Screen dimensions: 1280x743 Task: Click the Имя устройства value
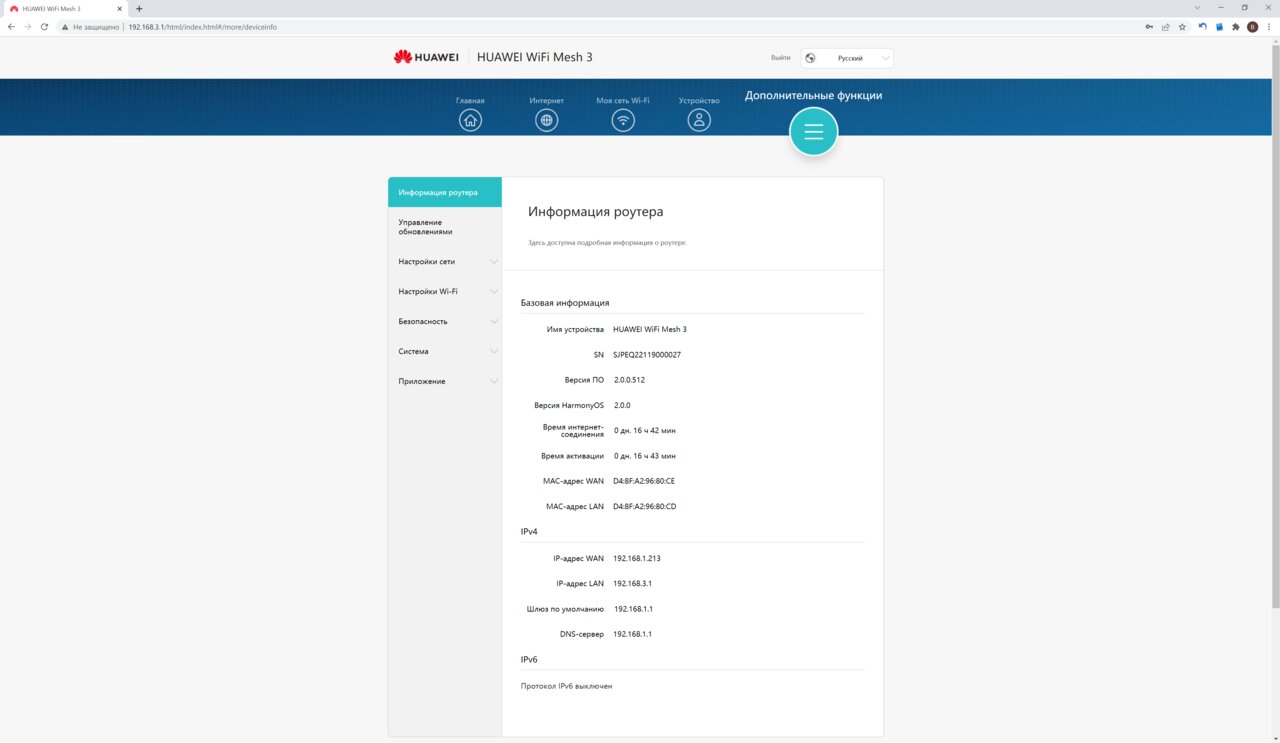[650, 329]
